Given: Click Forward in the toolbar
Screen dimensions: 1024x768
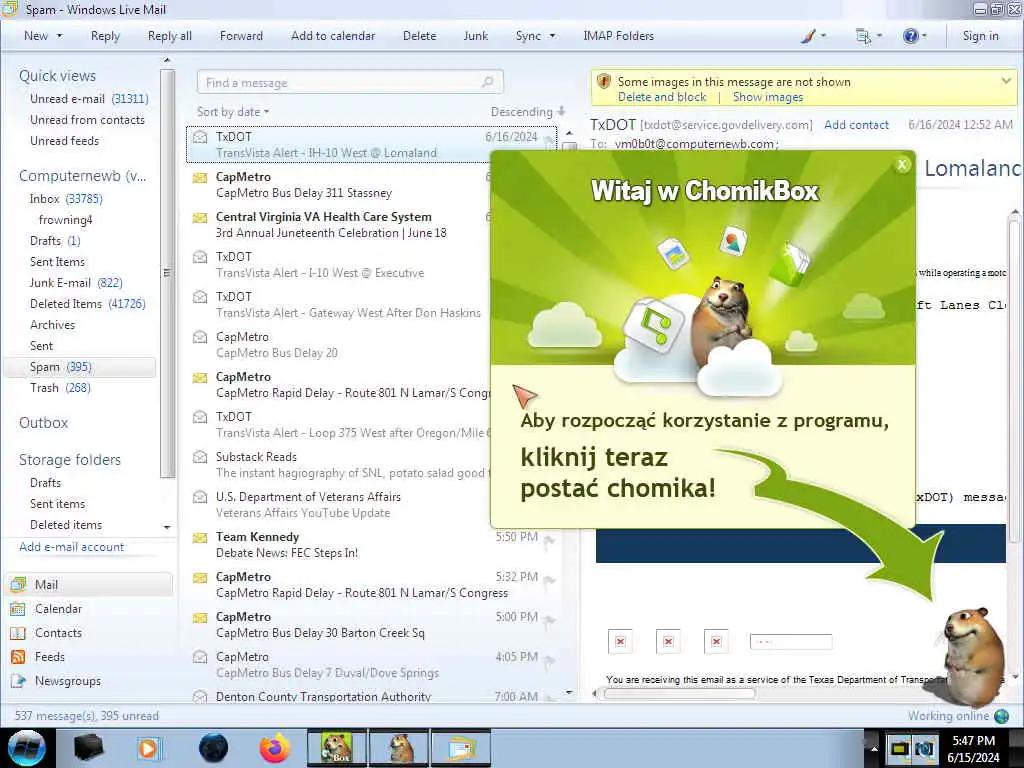Looking at the screenshot, I should 241,36.
